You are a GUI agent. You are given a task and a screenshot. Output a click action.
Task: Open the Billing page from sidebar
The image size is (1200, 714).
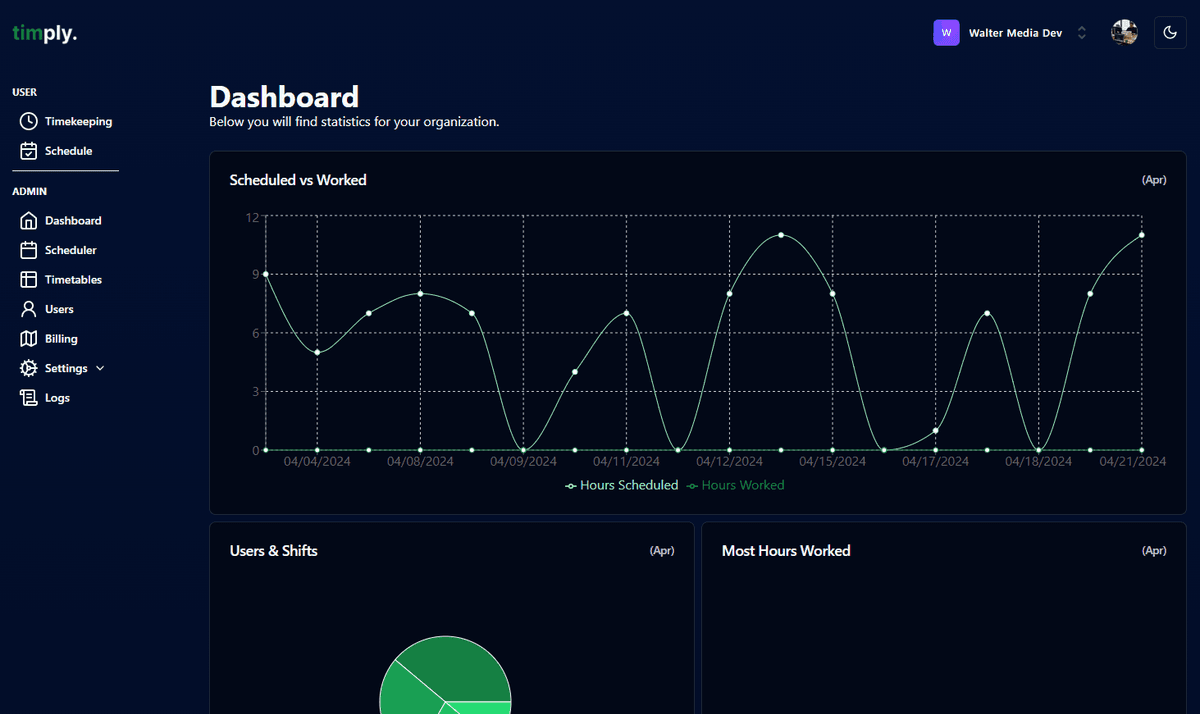point(61,339)
